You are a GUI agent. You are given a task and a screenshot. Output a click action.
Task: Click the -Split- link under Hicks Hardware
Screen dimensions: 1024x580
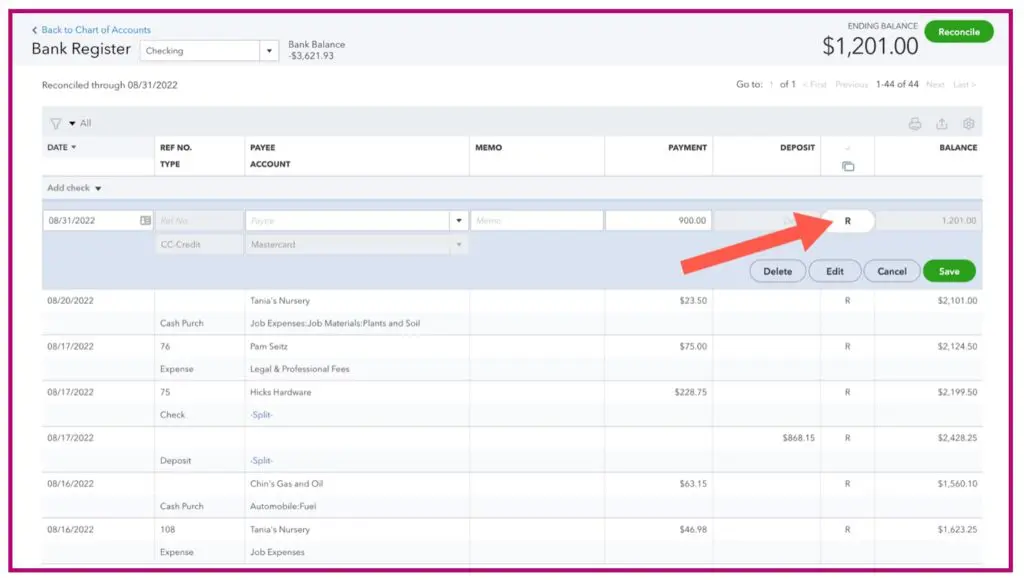[261, 415]
